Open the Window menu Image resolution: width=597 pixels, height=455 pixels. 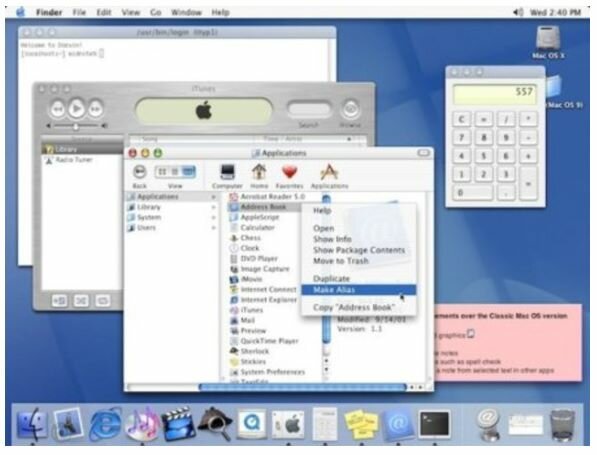click(x=186, y=12)
